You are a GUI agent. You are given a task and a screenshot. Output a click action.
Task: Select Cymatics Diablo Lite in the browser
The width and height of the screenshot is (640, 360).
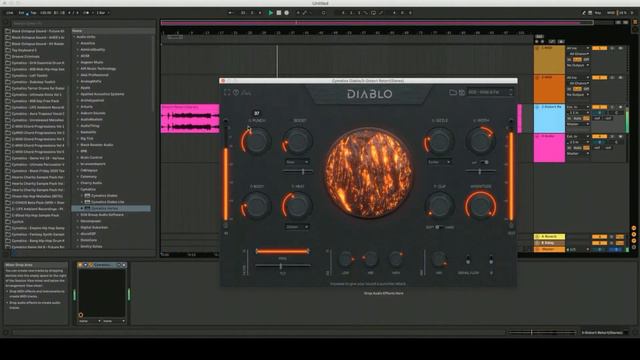107,202
